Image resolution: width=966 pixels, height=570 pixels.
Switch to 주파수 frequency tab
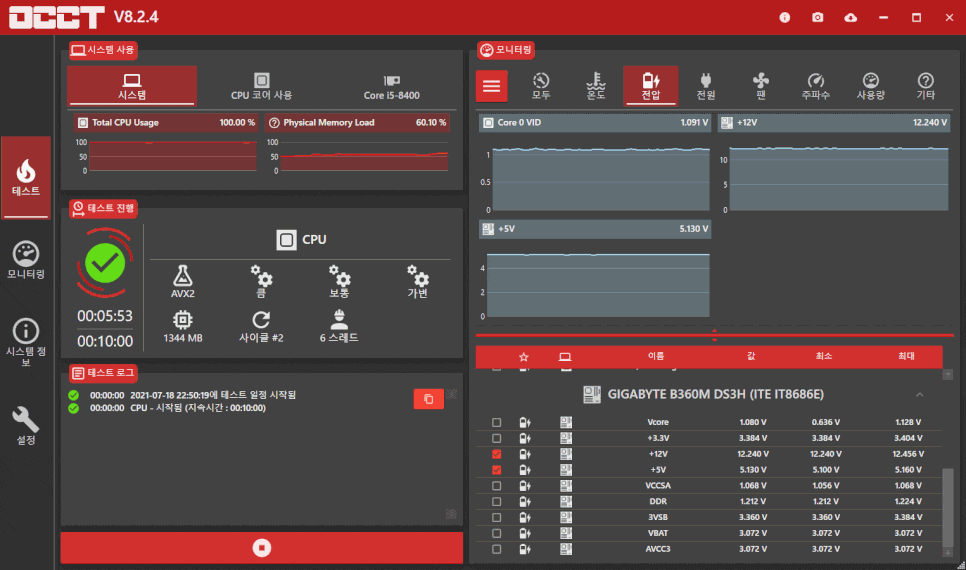click(x=816, y=86)
